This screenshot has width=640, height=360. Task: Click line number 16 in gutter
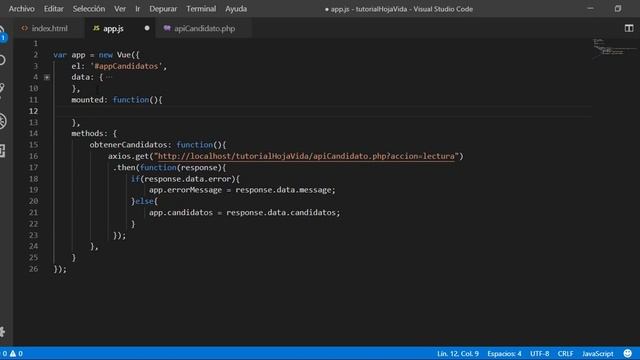33,156
